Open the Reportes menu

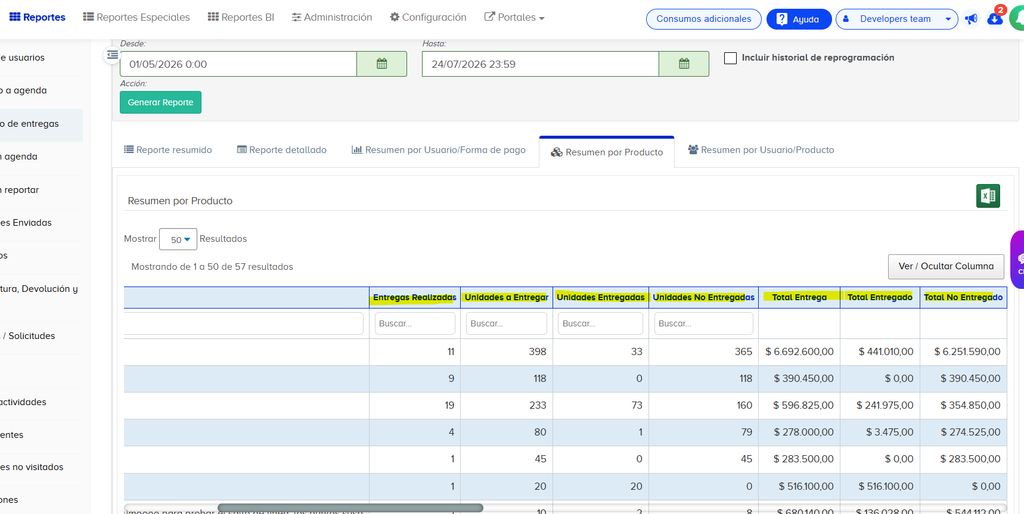(37, 18)
